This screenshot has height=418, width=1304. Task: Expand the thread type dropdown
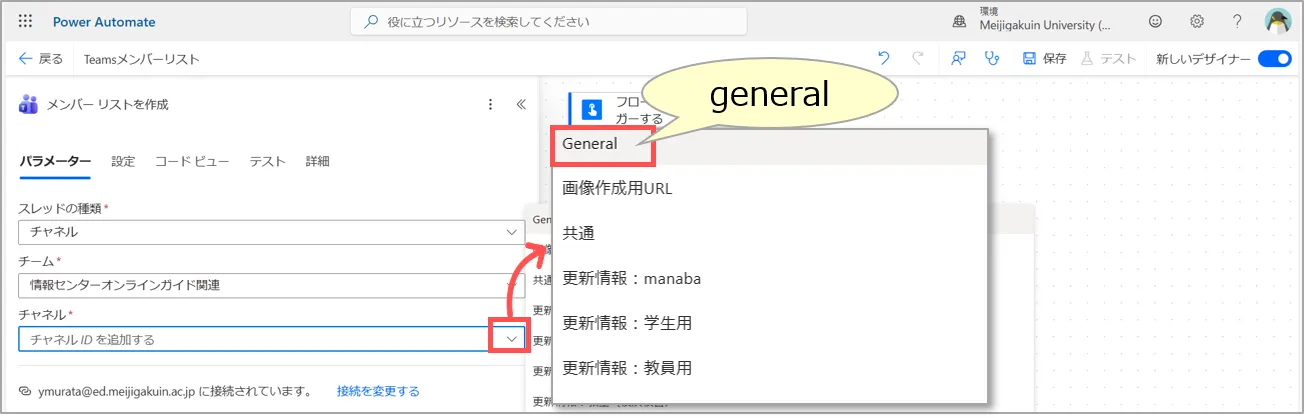coord(511,232)
